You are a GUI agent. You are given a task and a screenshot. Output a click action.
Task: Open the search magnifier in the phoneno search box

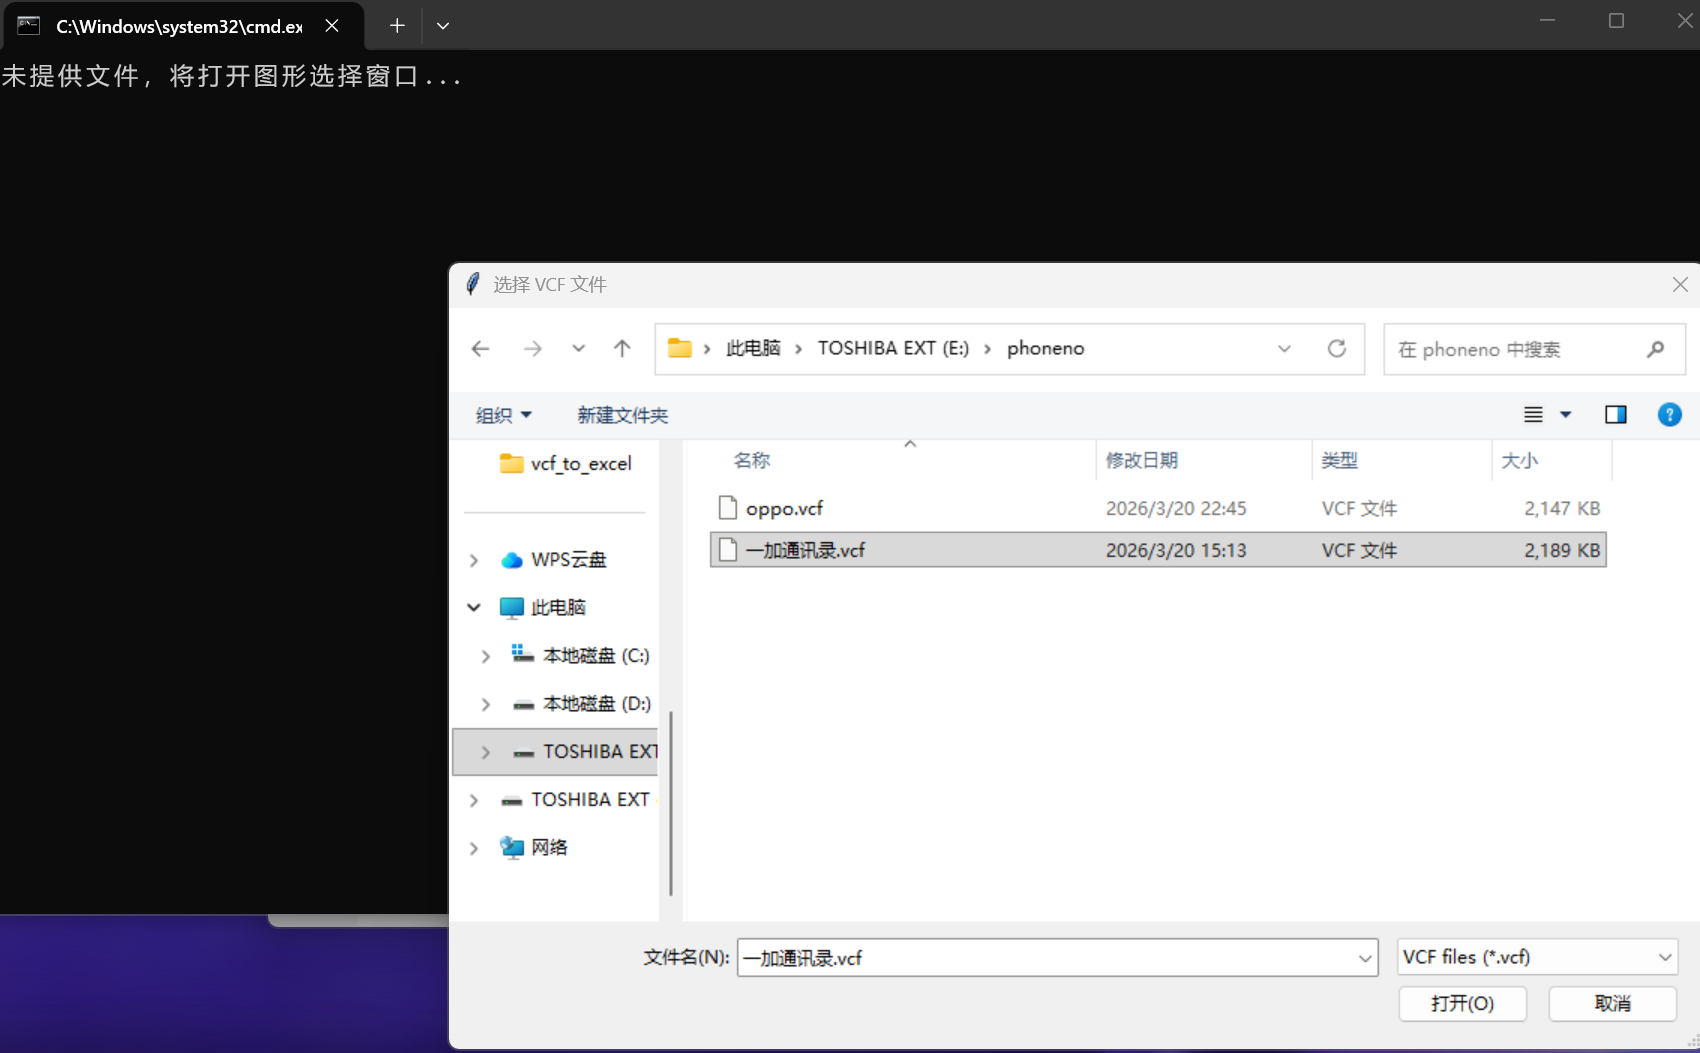coord(1655,349)
